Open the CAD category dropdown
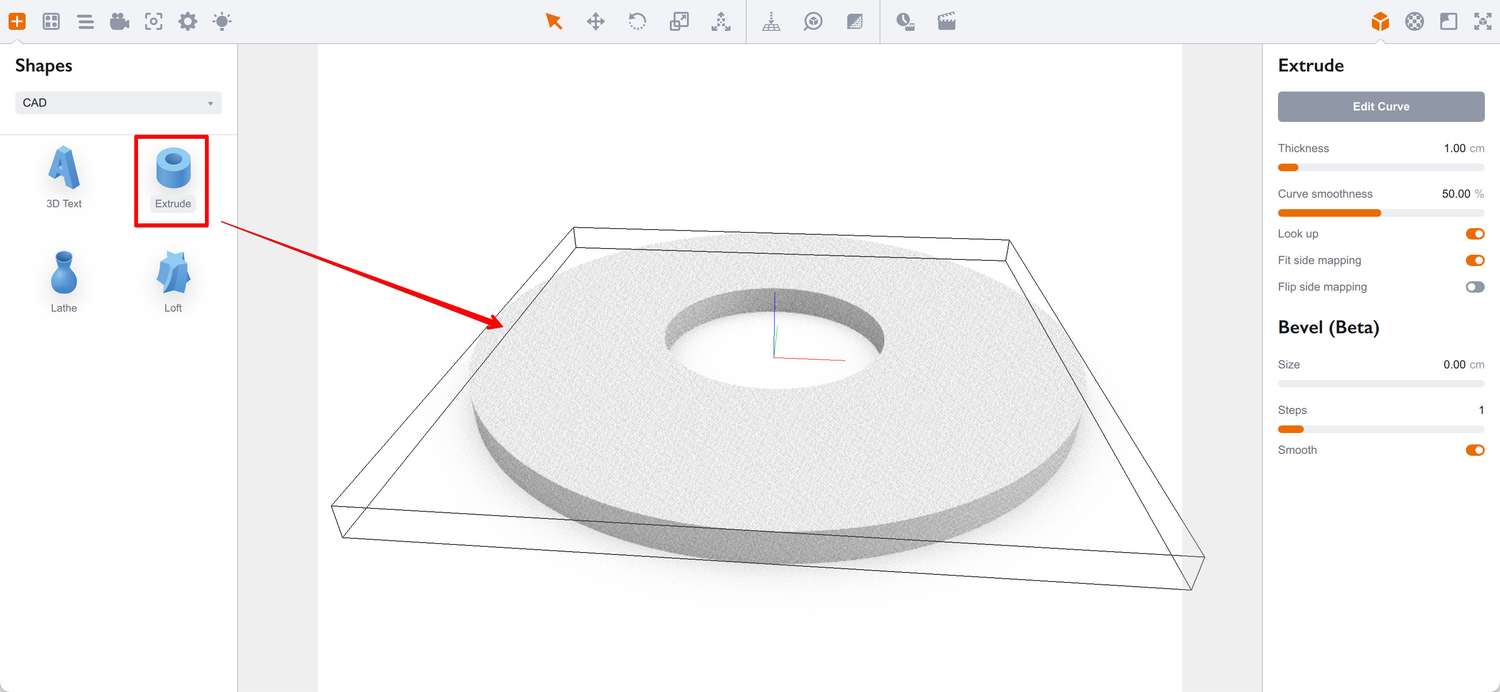 tap(118, 103)
